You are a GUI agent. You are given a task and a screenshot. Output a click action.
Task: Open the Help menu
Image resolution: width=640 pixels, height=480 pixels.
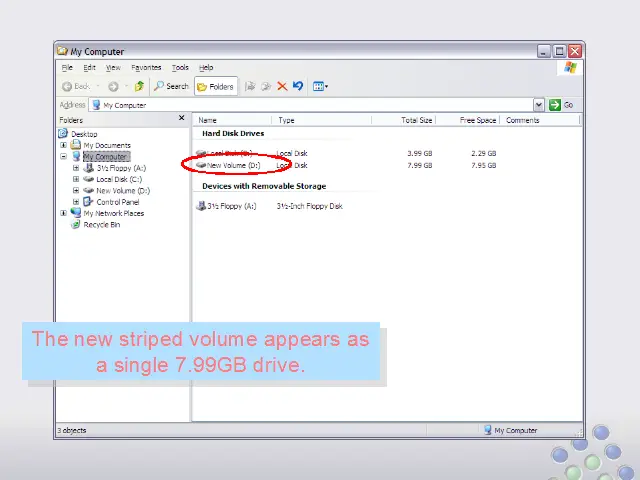[x=206, y=67]
